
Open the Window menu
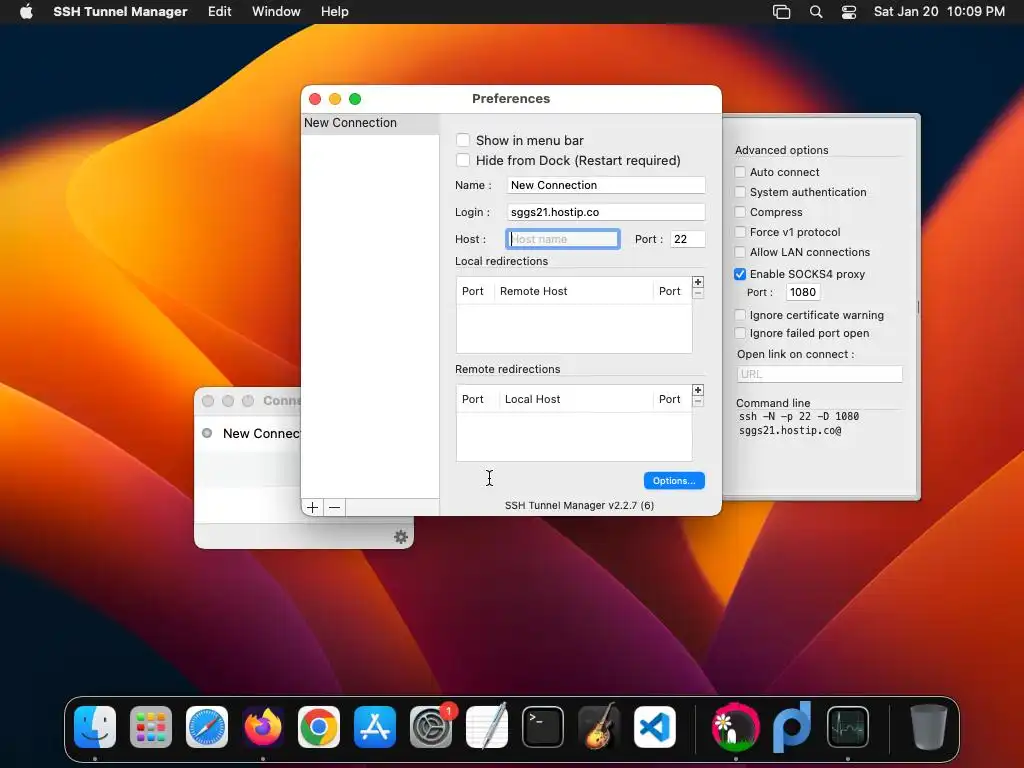point(276,12)
